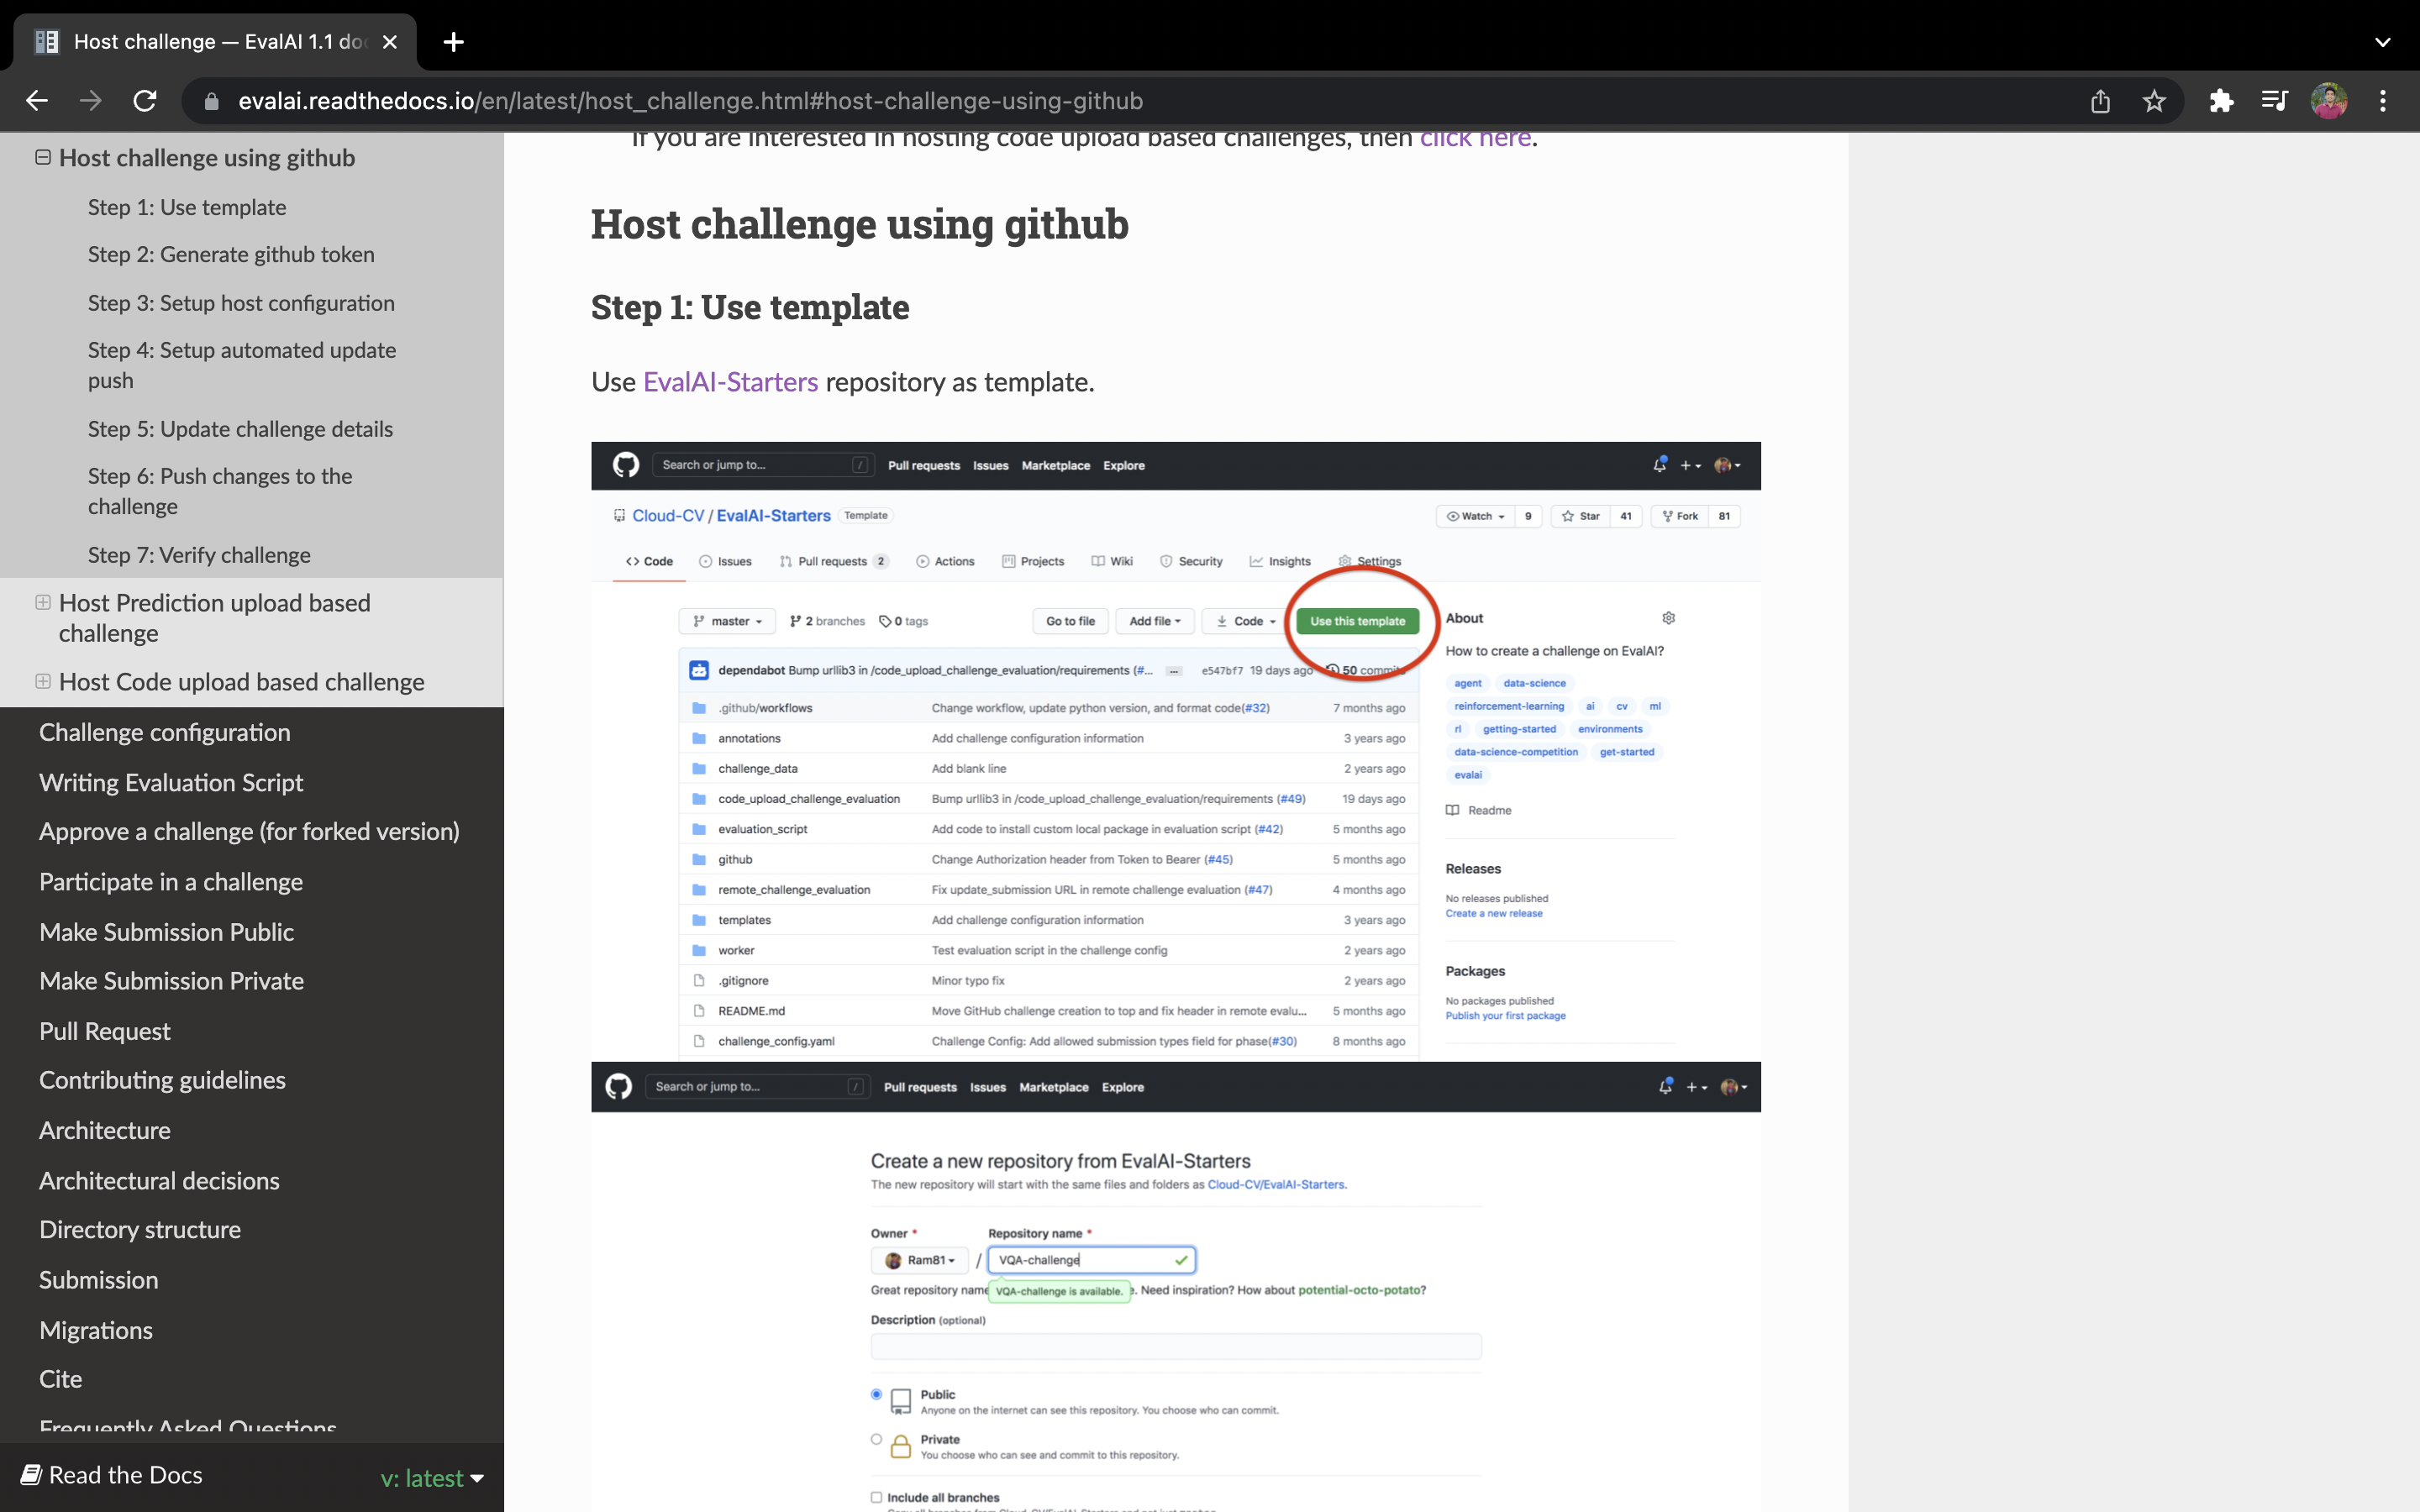
Task: Expand Host Prediction upload based challenge
Action: click(43, 602)
